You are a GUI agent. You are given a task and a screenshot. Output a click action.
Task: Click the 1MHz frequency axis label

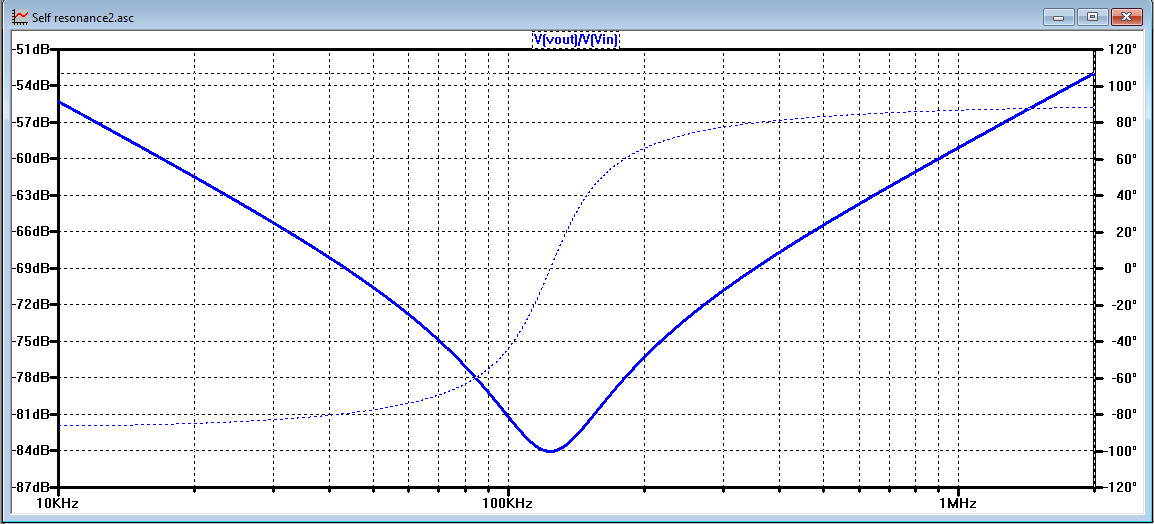(957, 504)
